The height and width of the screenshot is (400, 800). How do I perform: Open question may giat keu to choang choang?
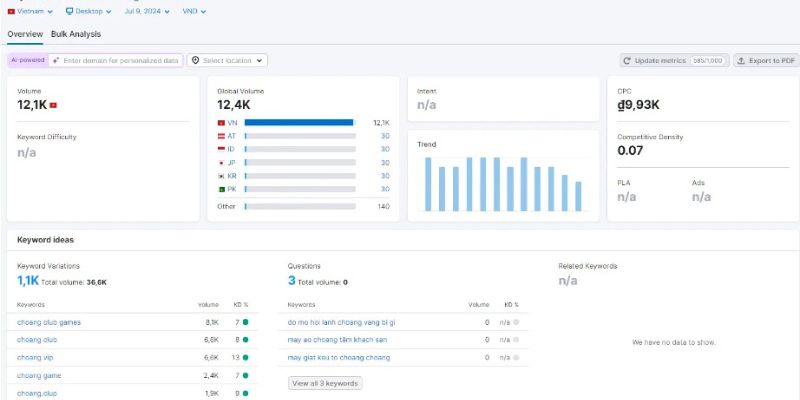point(339,358)
